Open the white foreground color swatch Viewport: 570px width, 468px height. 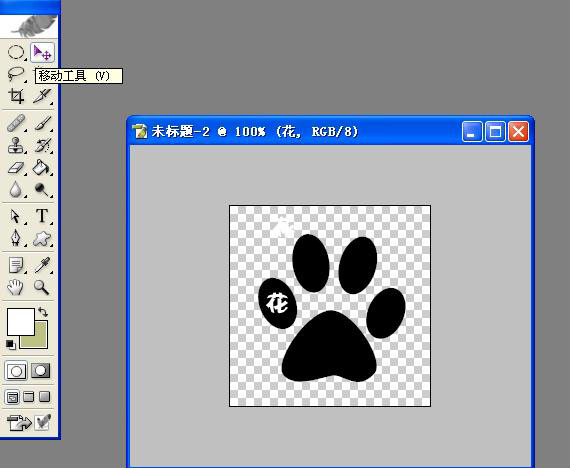21,322
